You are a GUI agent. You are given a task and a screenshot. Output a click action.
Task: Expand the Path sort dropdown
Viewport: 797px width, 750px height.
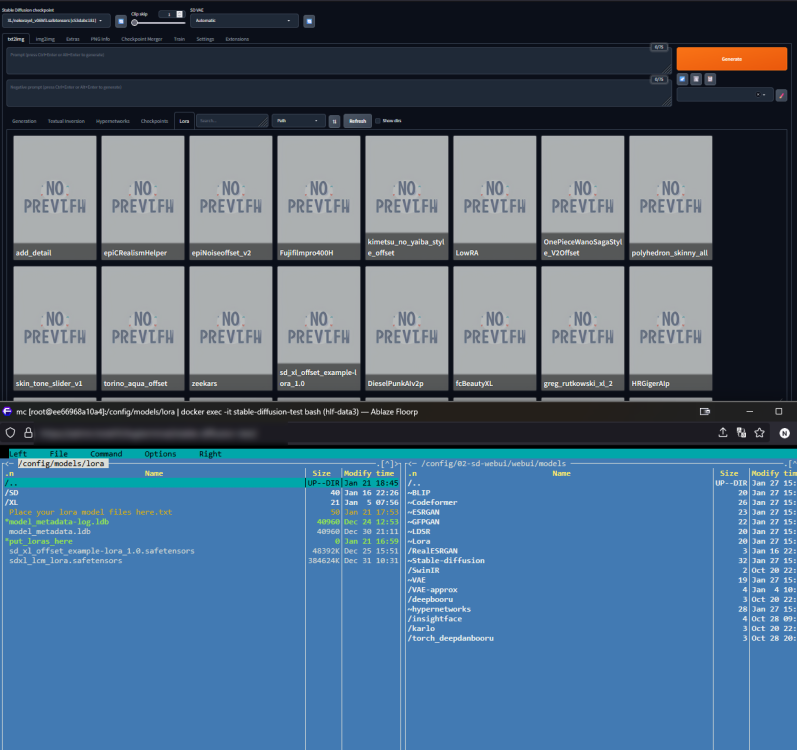[298, 121]
